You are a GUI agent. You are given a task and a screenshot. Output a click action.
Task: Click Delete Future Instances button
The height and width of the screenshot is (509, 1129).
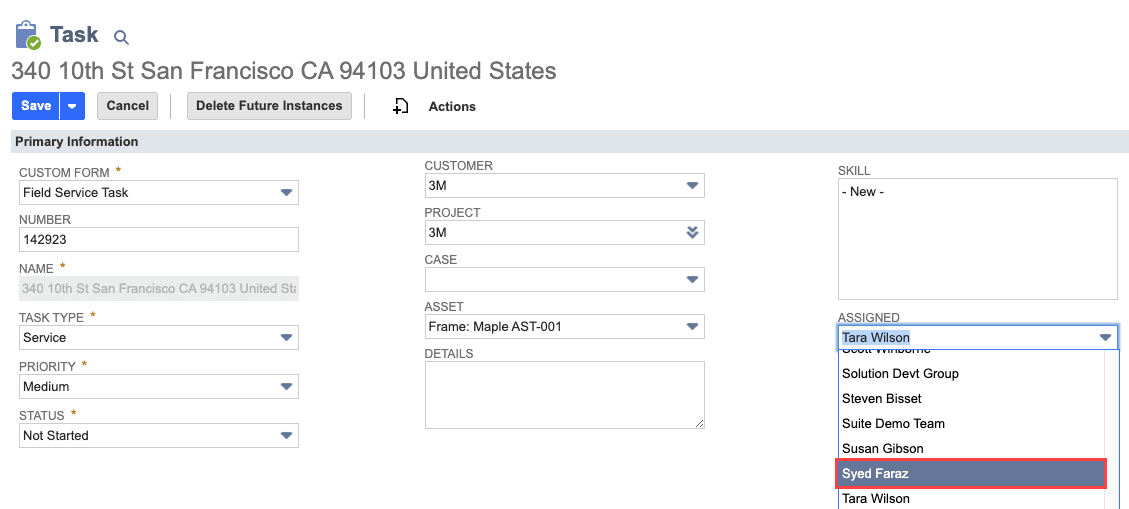[269, 106]
